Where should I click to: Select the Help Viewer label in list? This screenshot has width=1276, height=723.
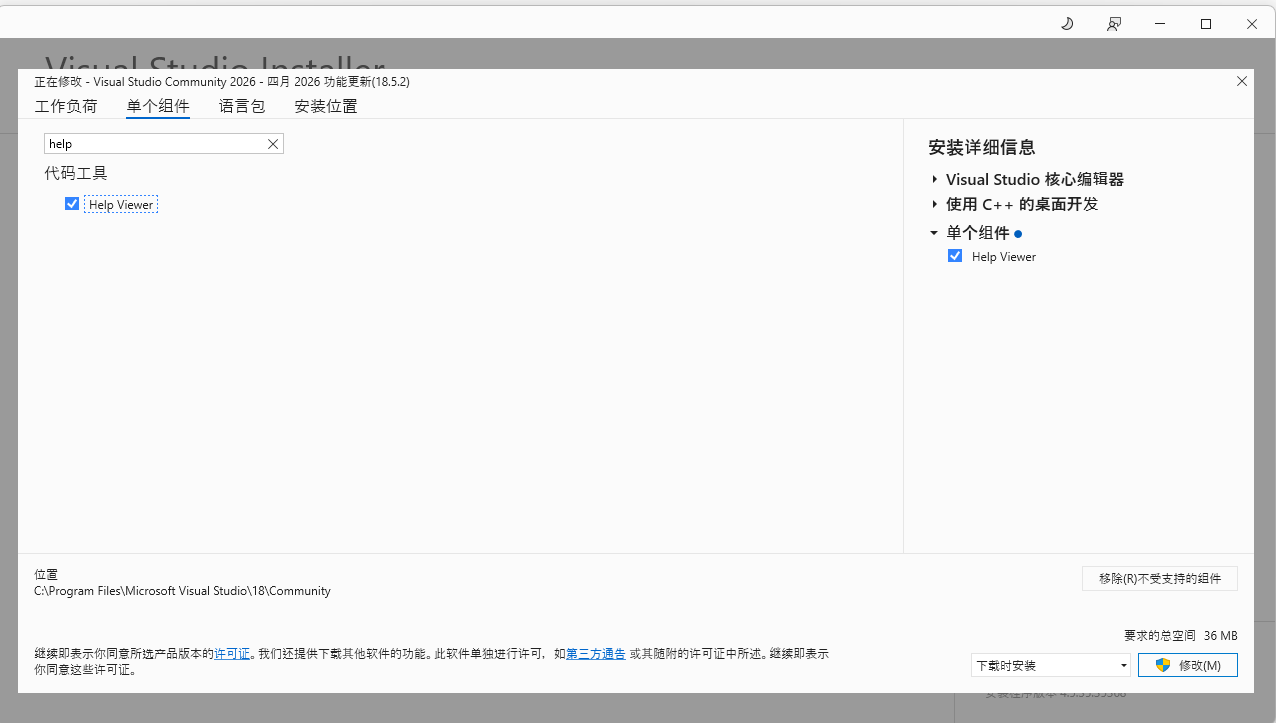click(121, 204)
